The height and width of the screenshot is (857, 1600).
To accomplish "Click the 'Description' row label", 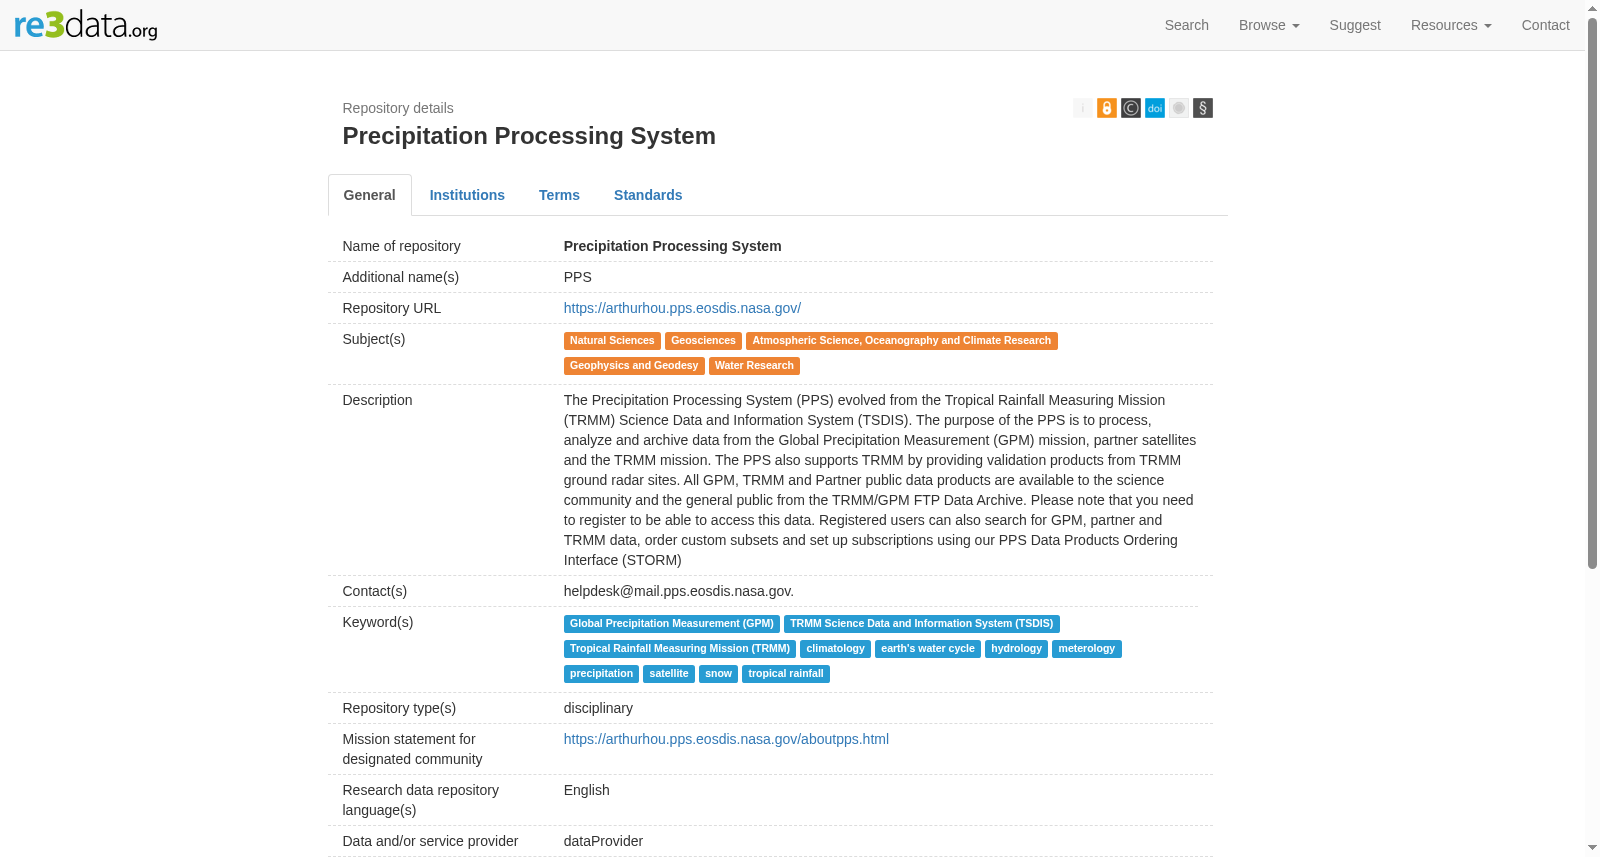I will [x=377, y=400].
